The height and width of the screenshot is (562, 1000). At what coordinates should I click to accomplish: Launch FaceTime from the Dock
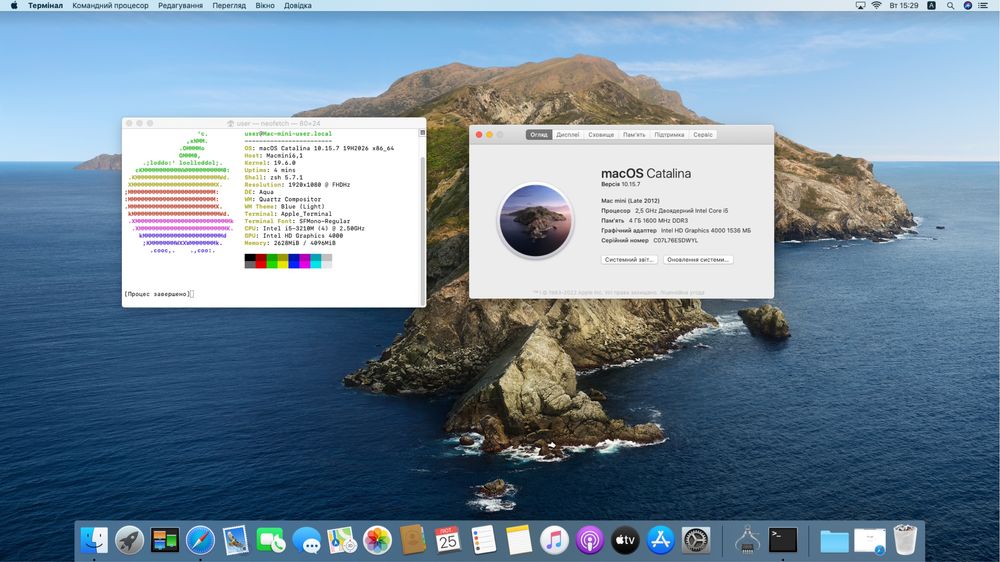tap(271, 540)
